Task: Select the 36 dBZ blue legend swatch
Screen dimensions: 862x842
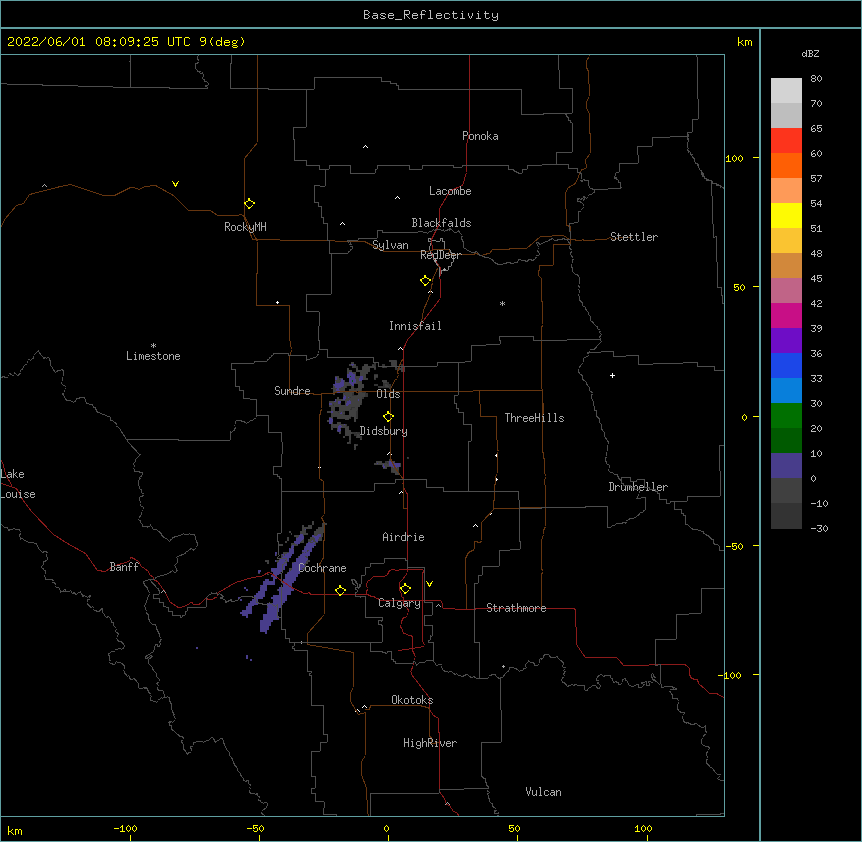Action: pyautogui.click(x=786, y=365)
